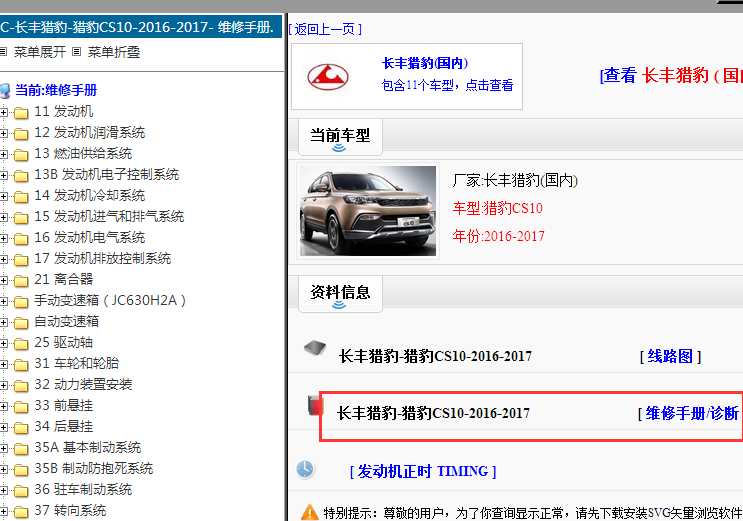Click the gray wiring diagram book icon
Screen dimensions: 743x521
tap(315, 347)
